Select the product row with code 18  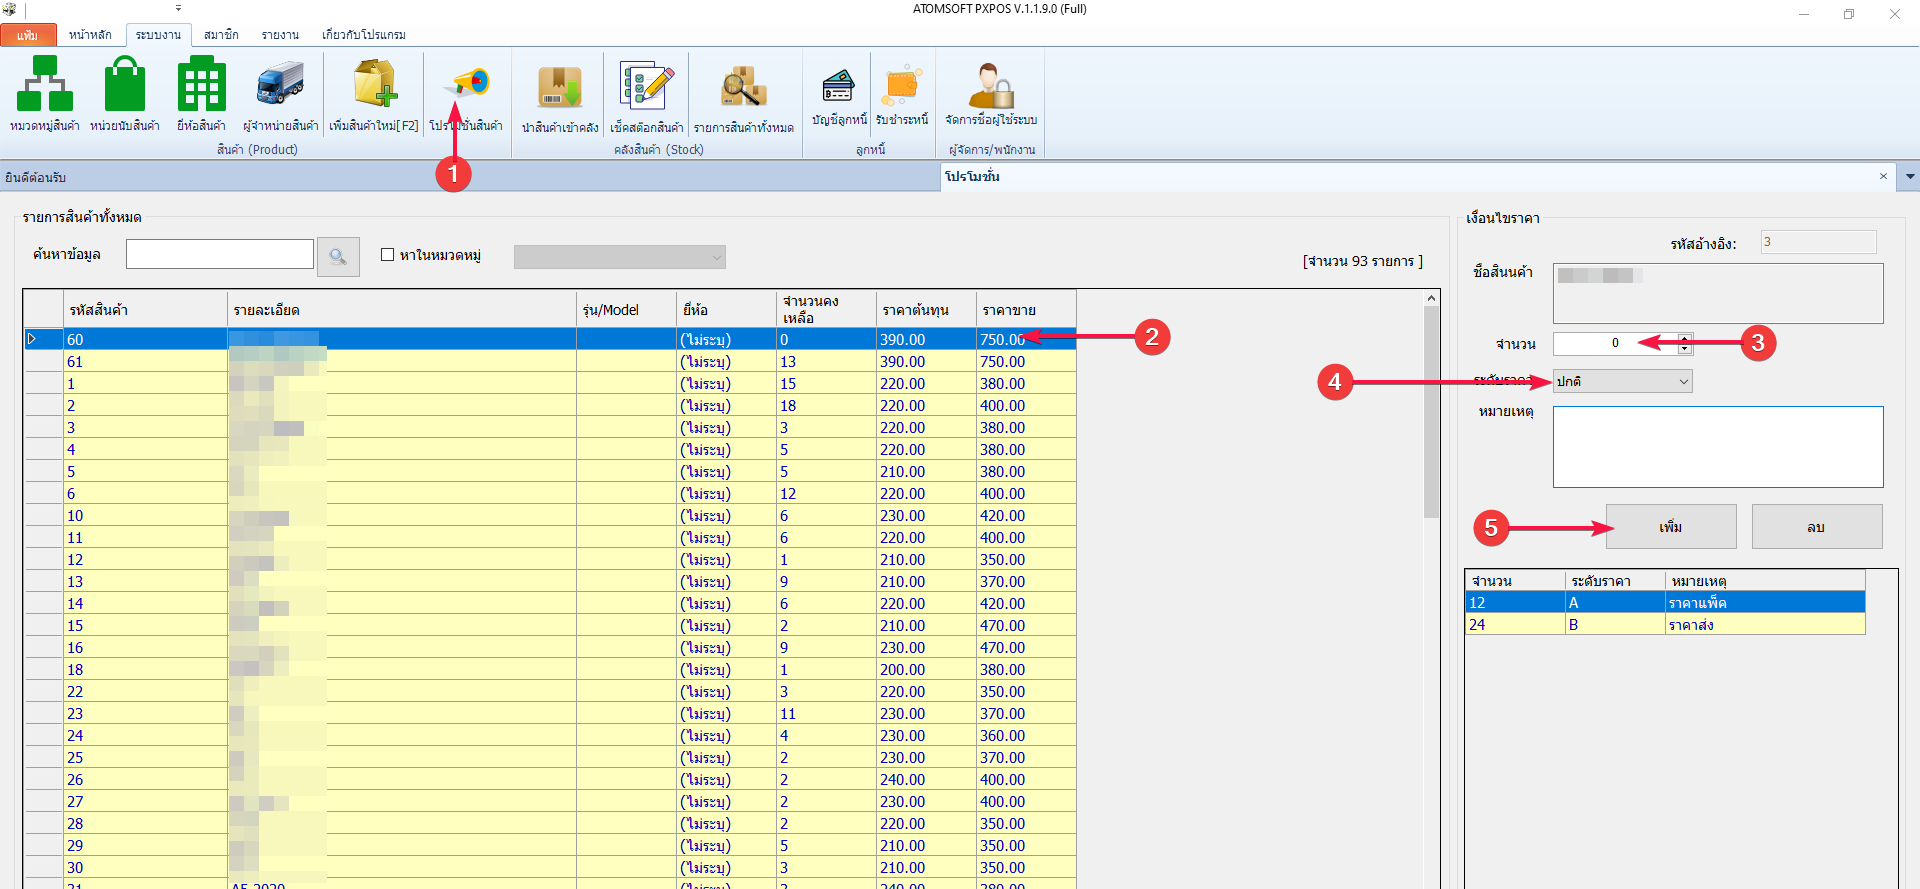tap(550, 669)
